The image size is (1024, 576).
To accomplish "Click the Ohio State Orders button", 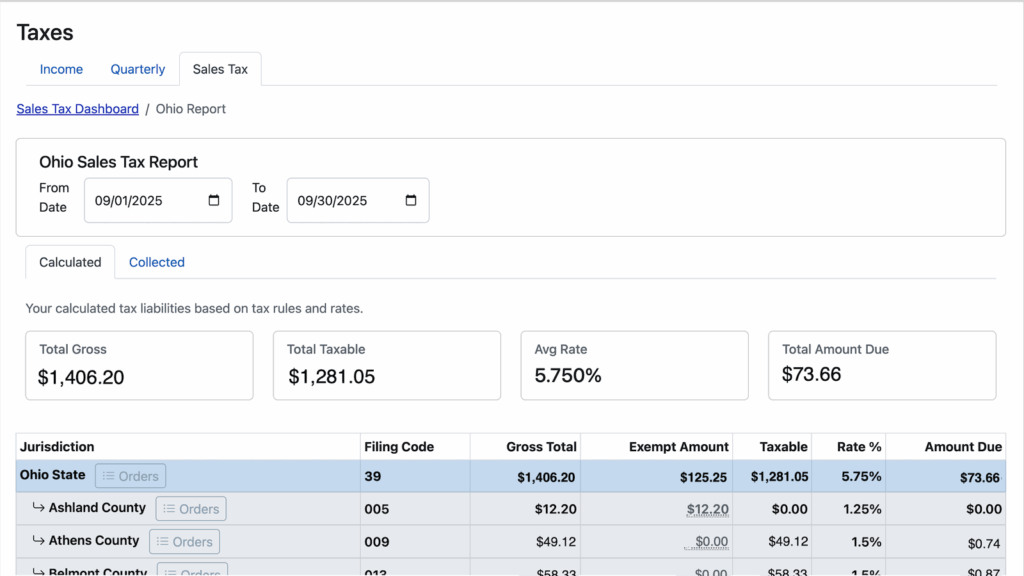I will click(130, 476).
